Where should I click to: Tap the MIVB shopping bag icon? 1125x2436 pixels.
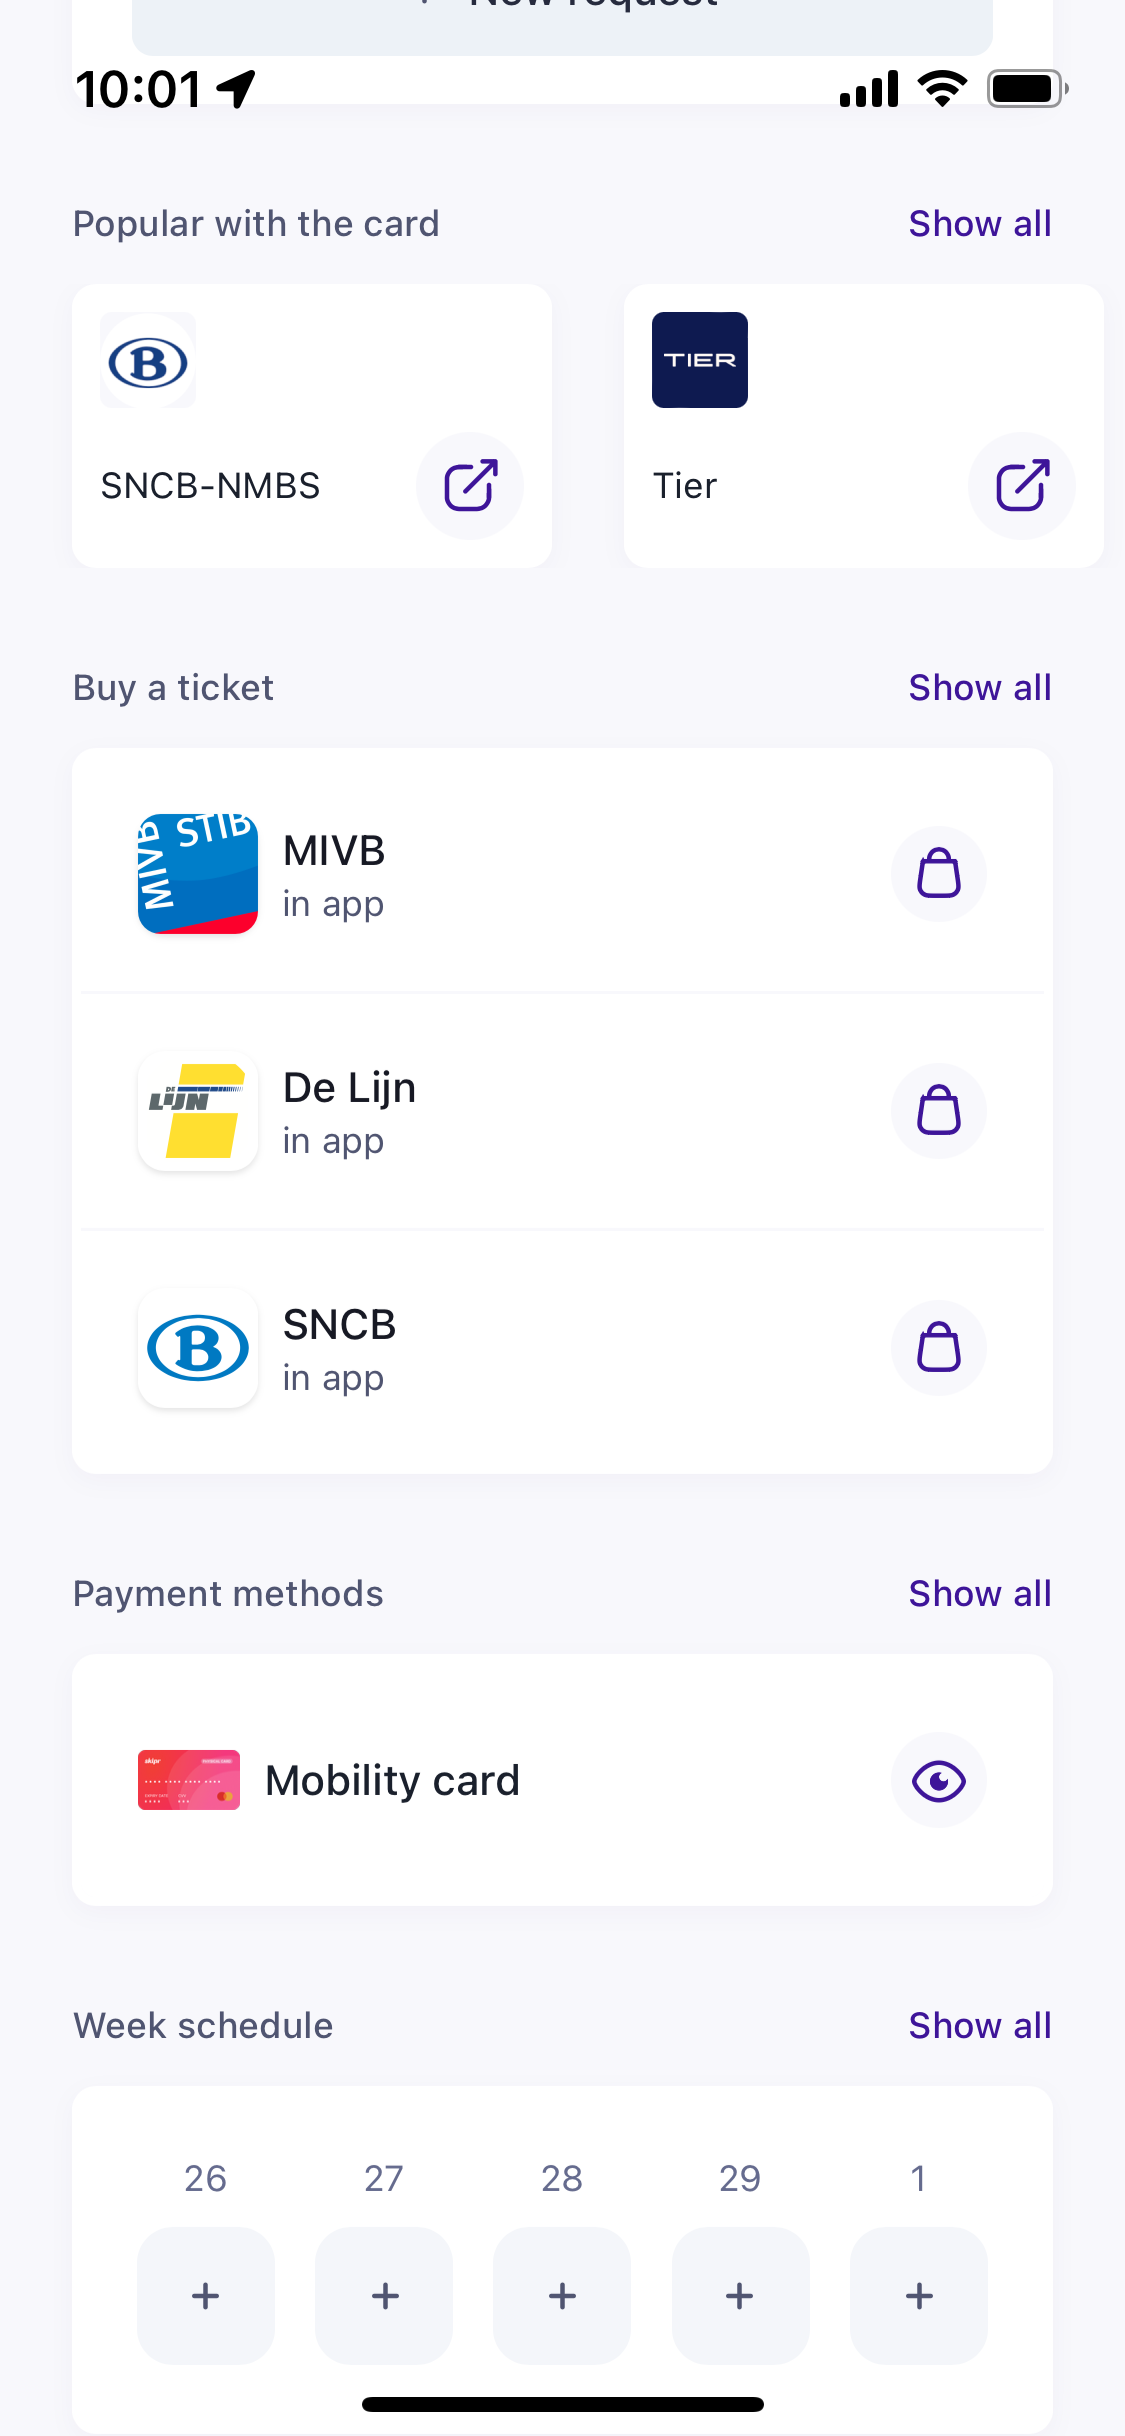pos(938,874)
